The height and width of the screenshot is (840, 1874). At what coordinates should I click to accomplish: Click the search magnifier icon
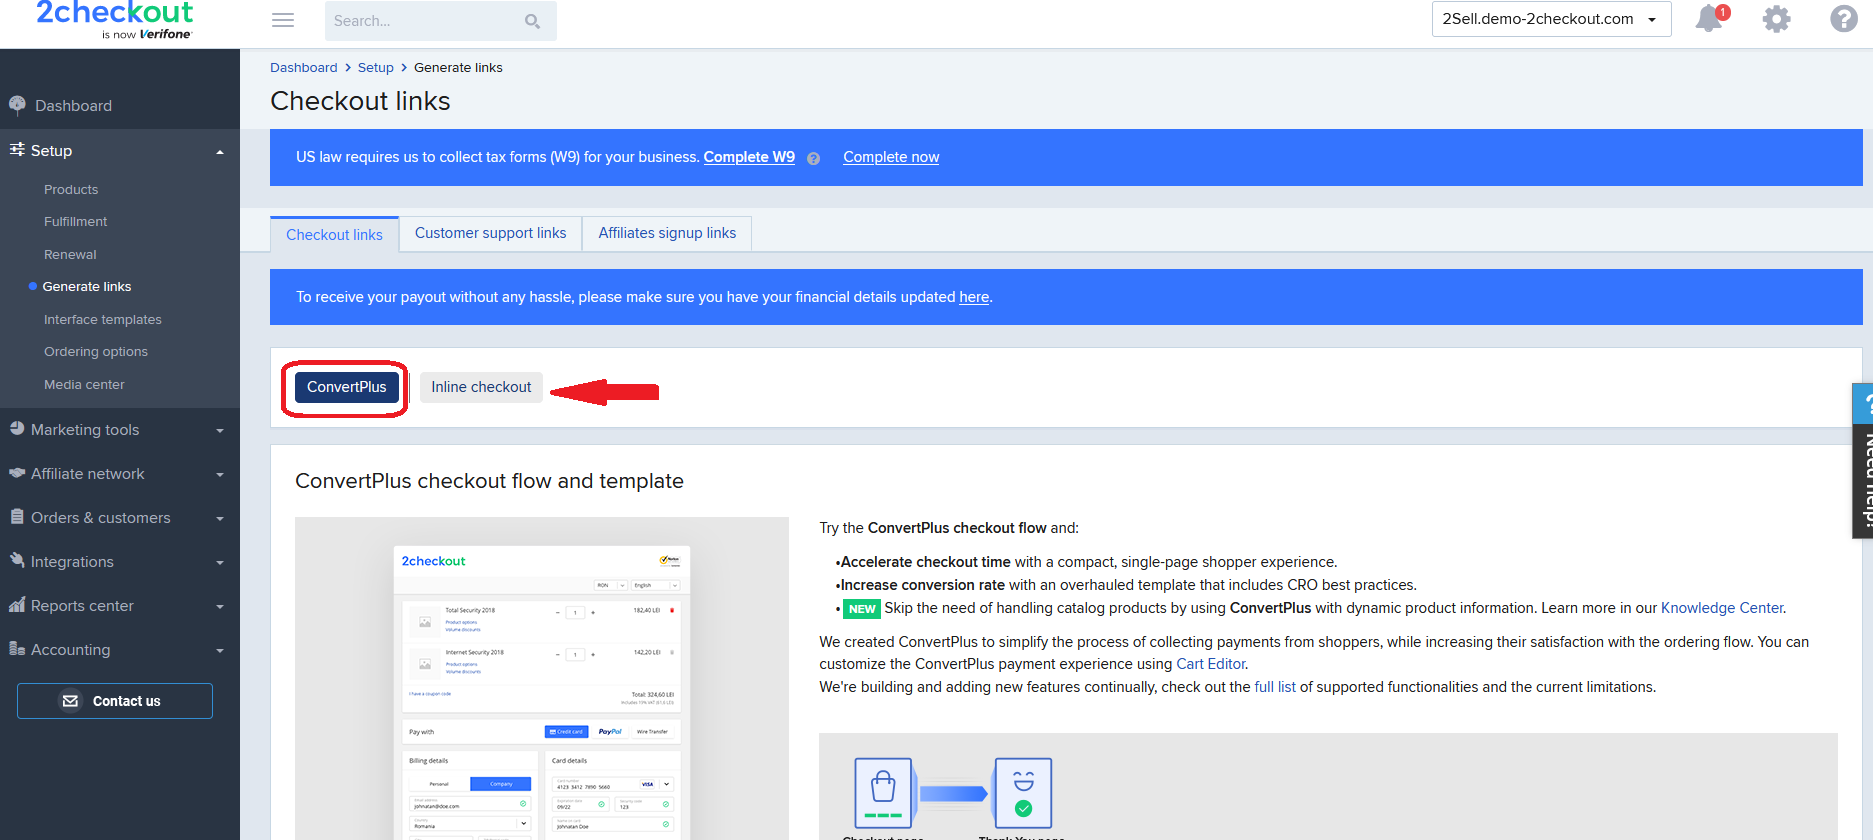[x=533, y=21]
